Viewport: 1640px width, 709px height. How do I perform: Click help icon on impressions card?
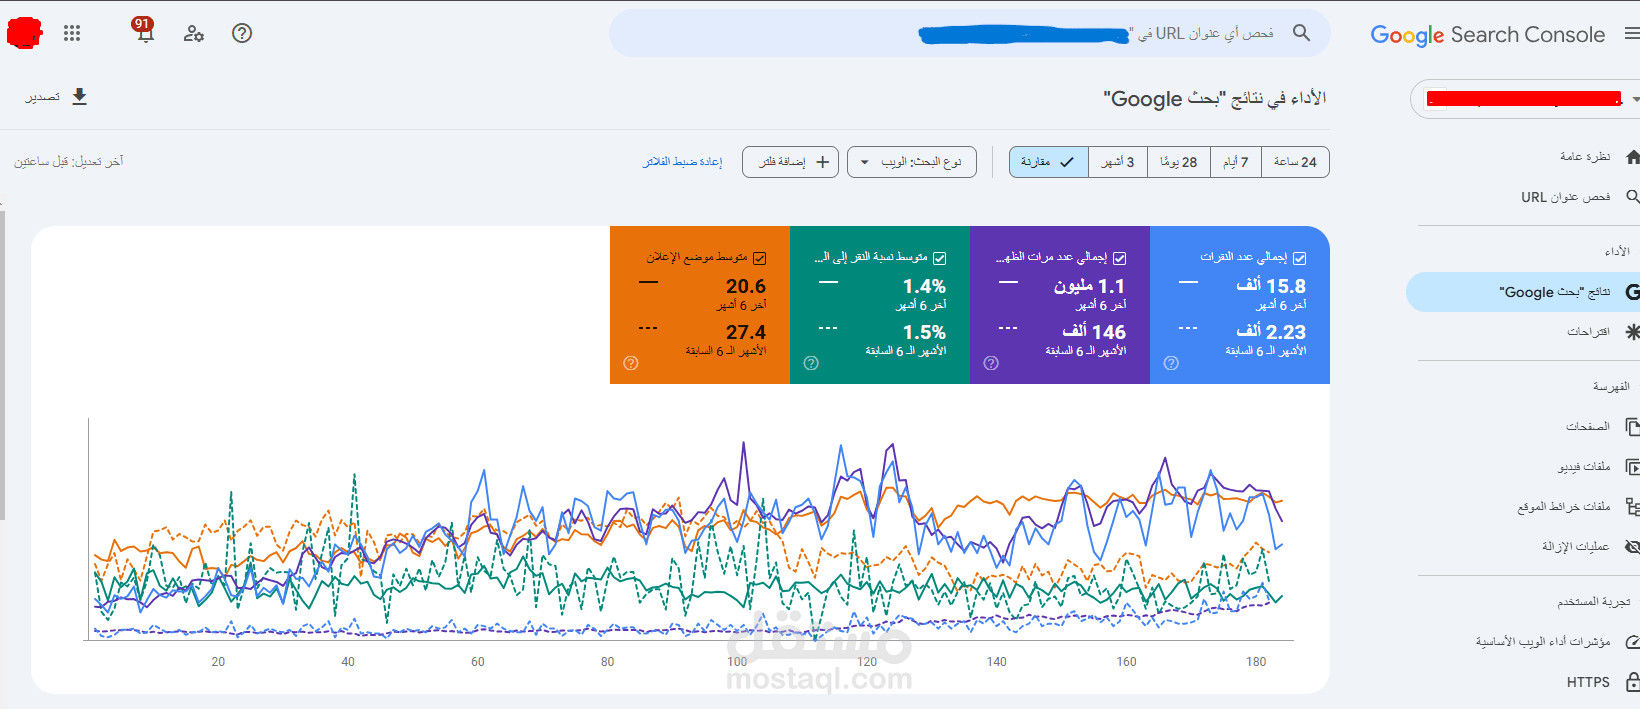pos(991,363)
